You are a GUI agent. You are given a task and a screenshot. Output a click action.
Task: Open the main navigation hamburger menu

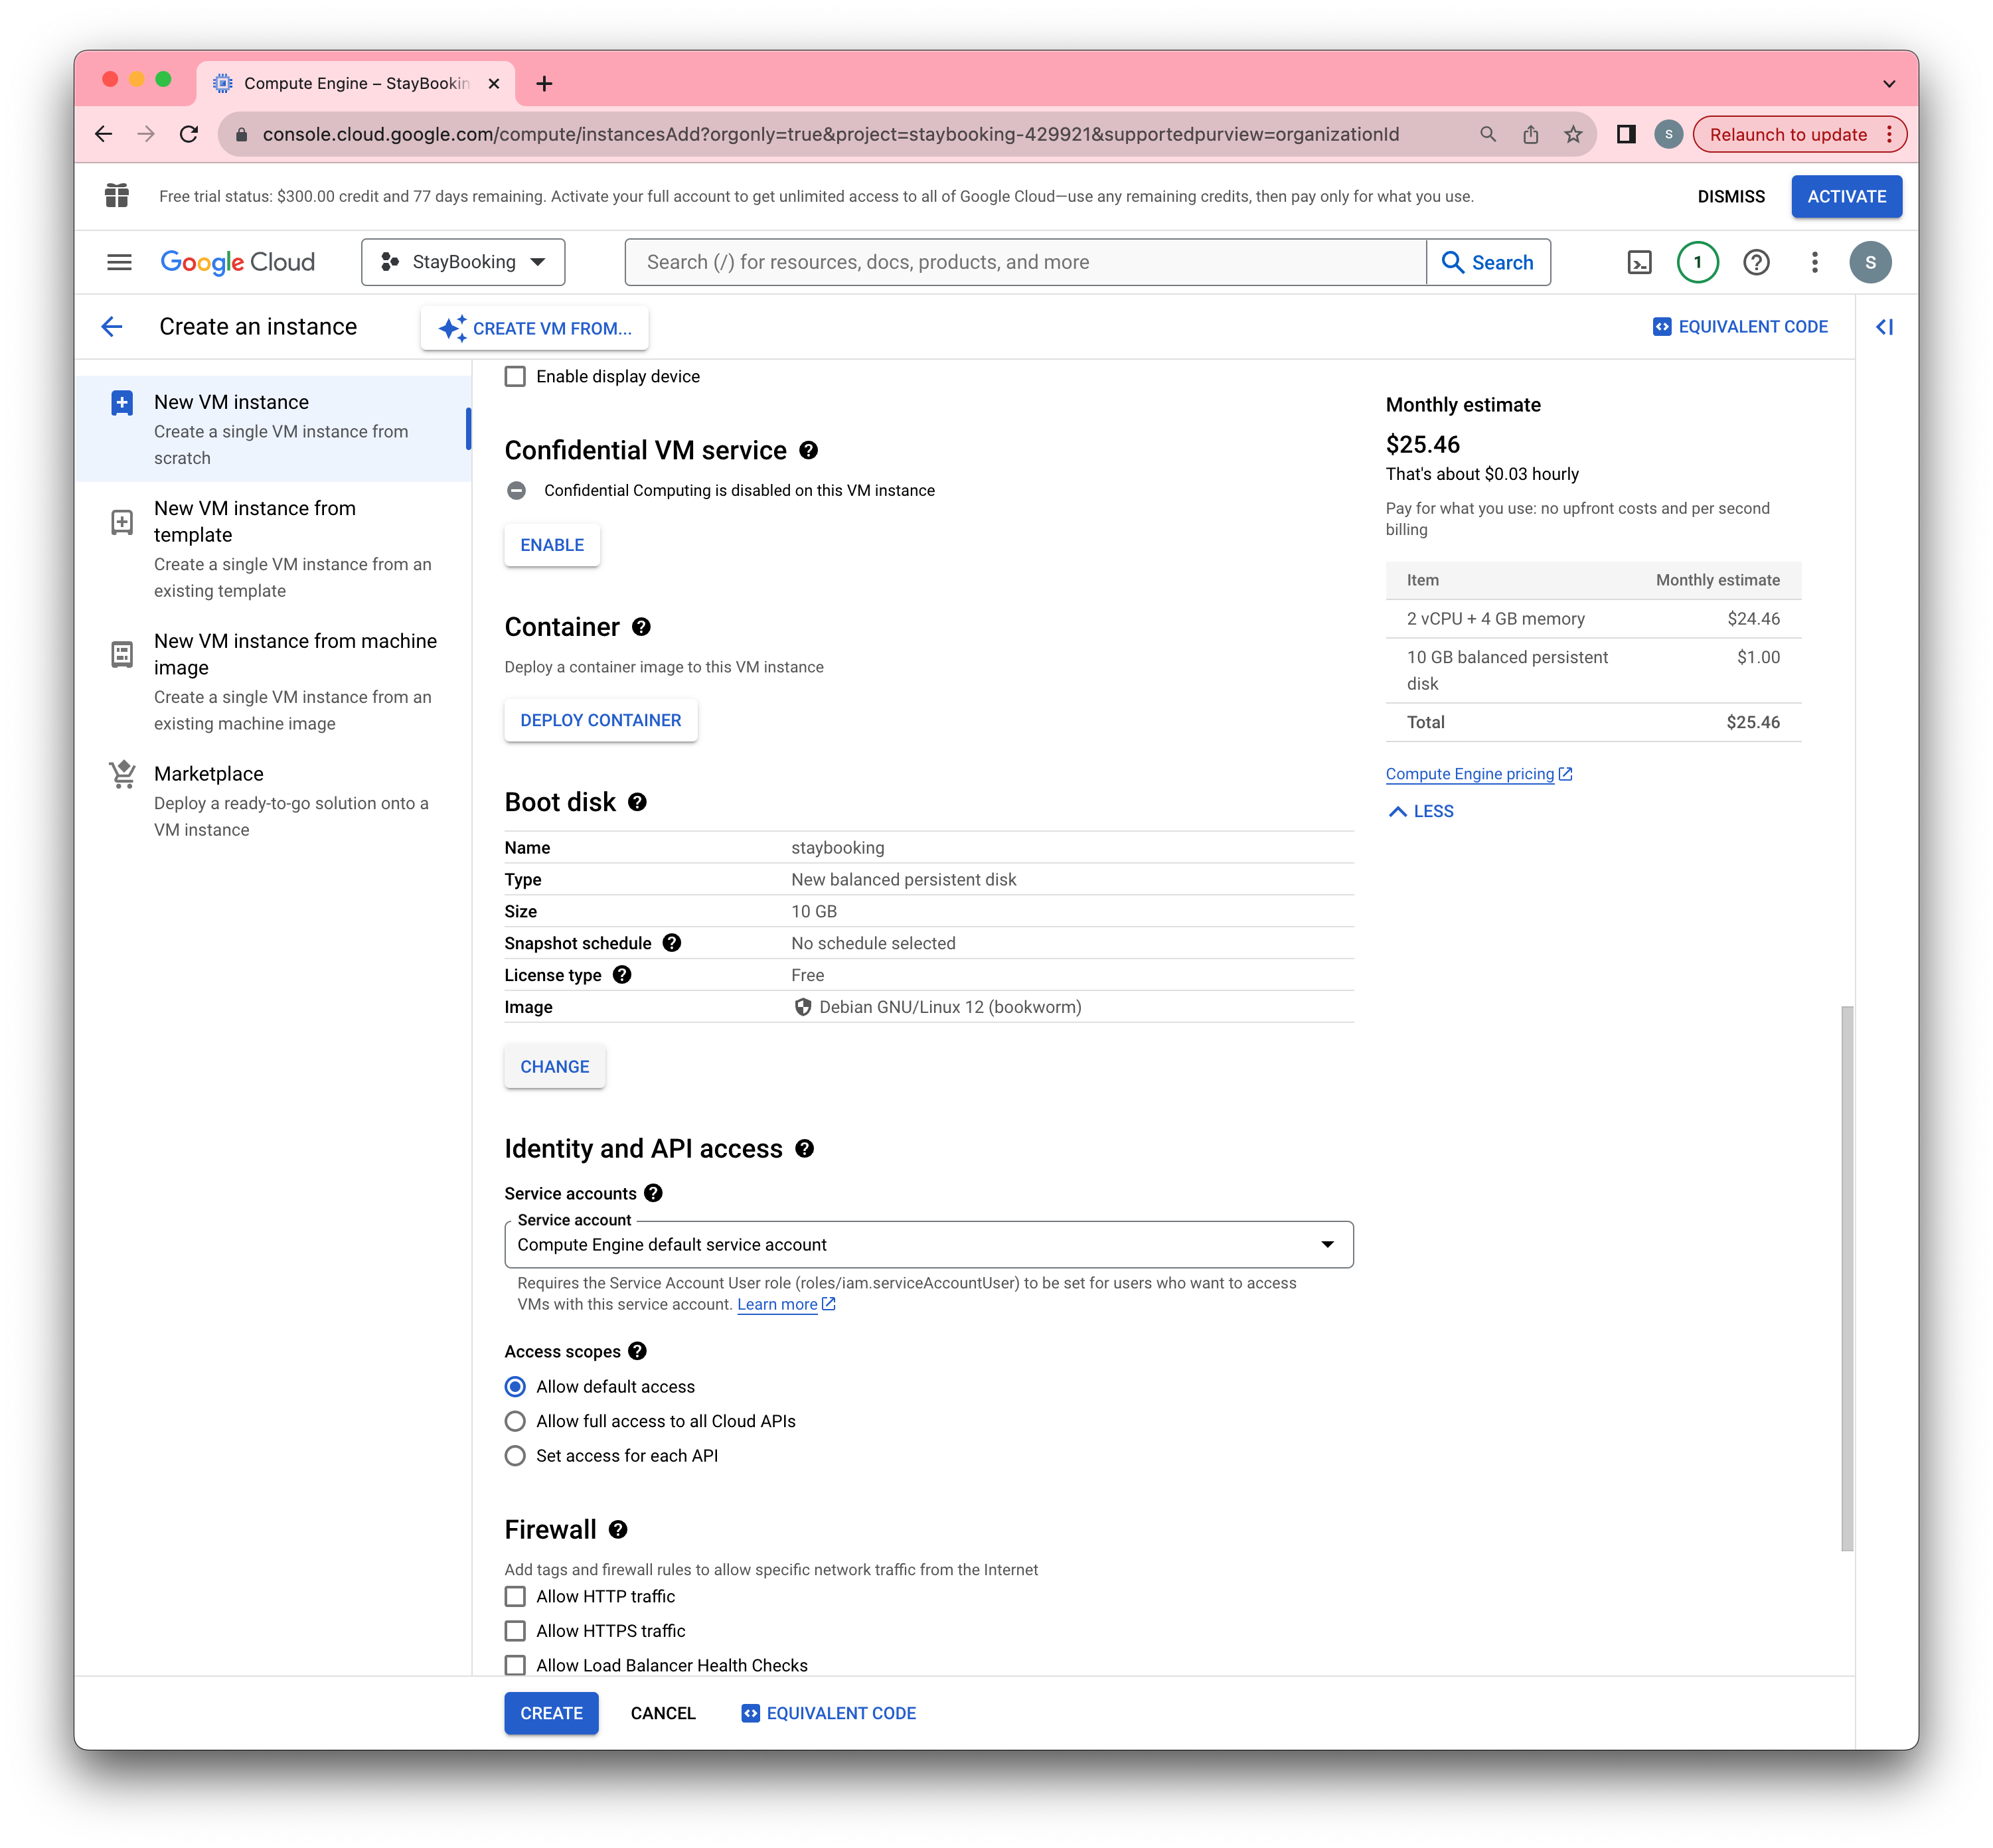119,262
